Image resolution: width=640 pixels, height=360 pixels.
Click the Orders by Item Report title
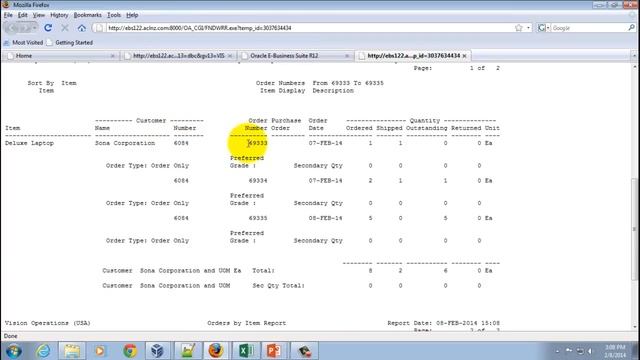tap(247, 323)
